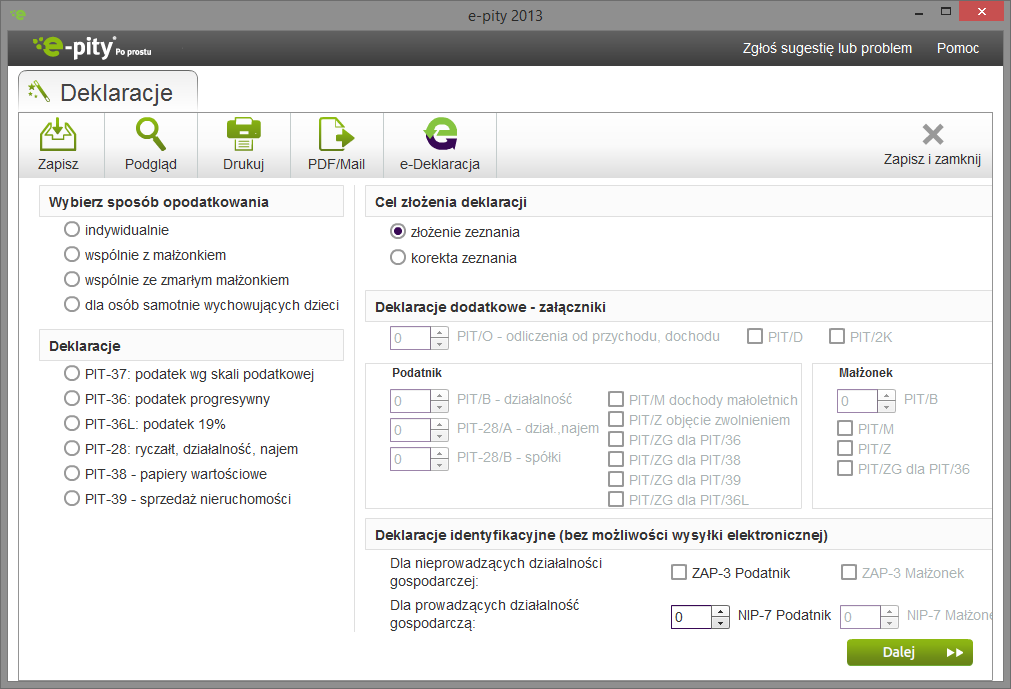1011x689 pixels.
Task: Choose dla osób samotnie wychowujących dzieci
Action: click(x=72, y=304)
